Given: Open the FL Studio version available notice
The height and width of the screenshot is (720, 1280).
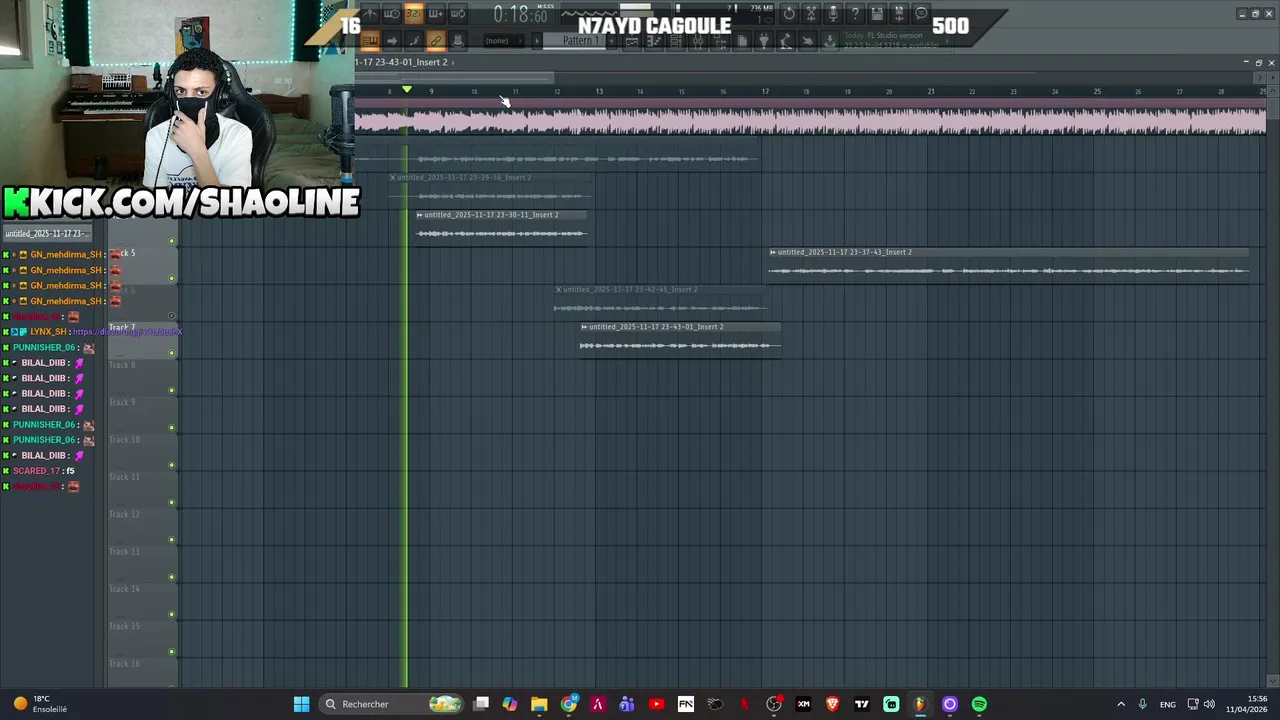Looking at the screenshot, I should point(892,40).
